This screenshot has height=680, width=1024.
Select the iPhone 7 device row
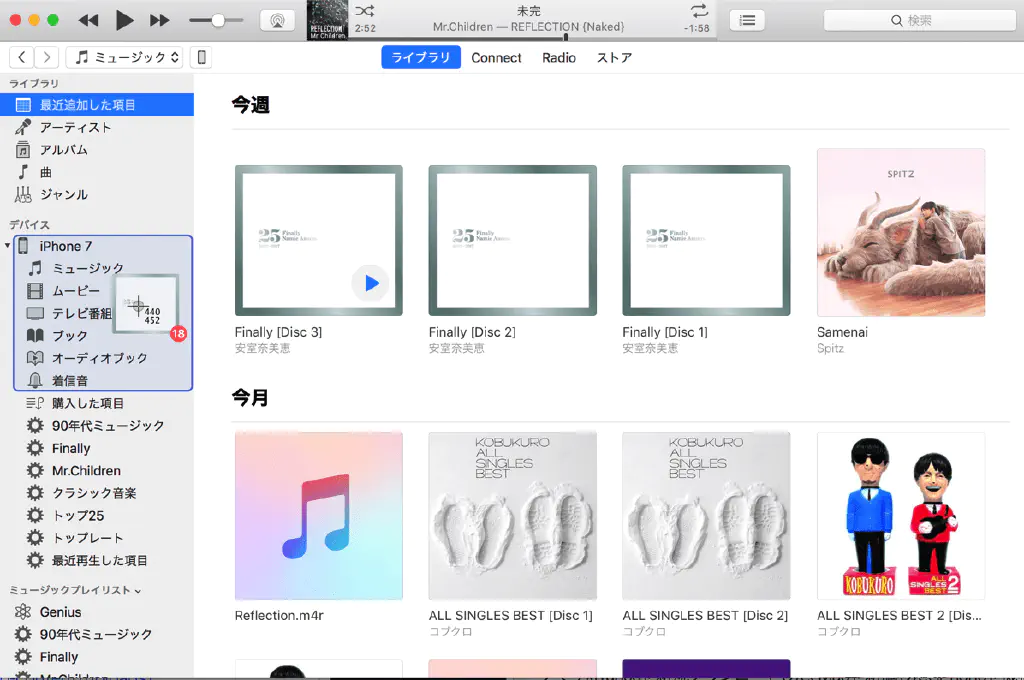pyautogui.click(x=103, y=246)
